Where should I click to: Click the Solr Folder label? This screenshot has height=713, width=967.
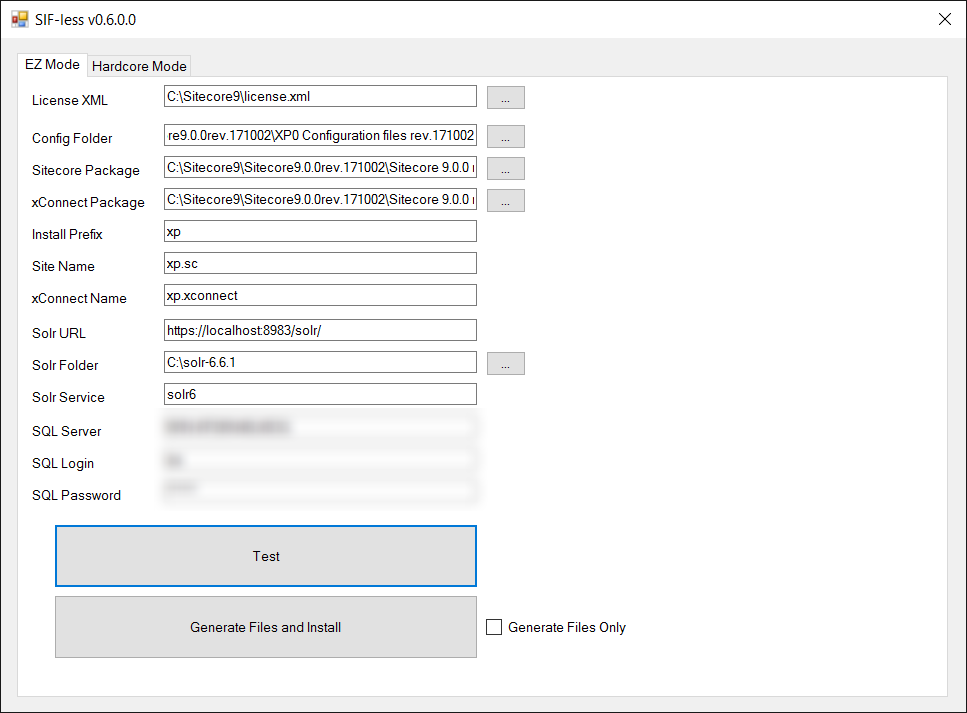tap(65, 365)
